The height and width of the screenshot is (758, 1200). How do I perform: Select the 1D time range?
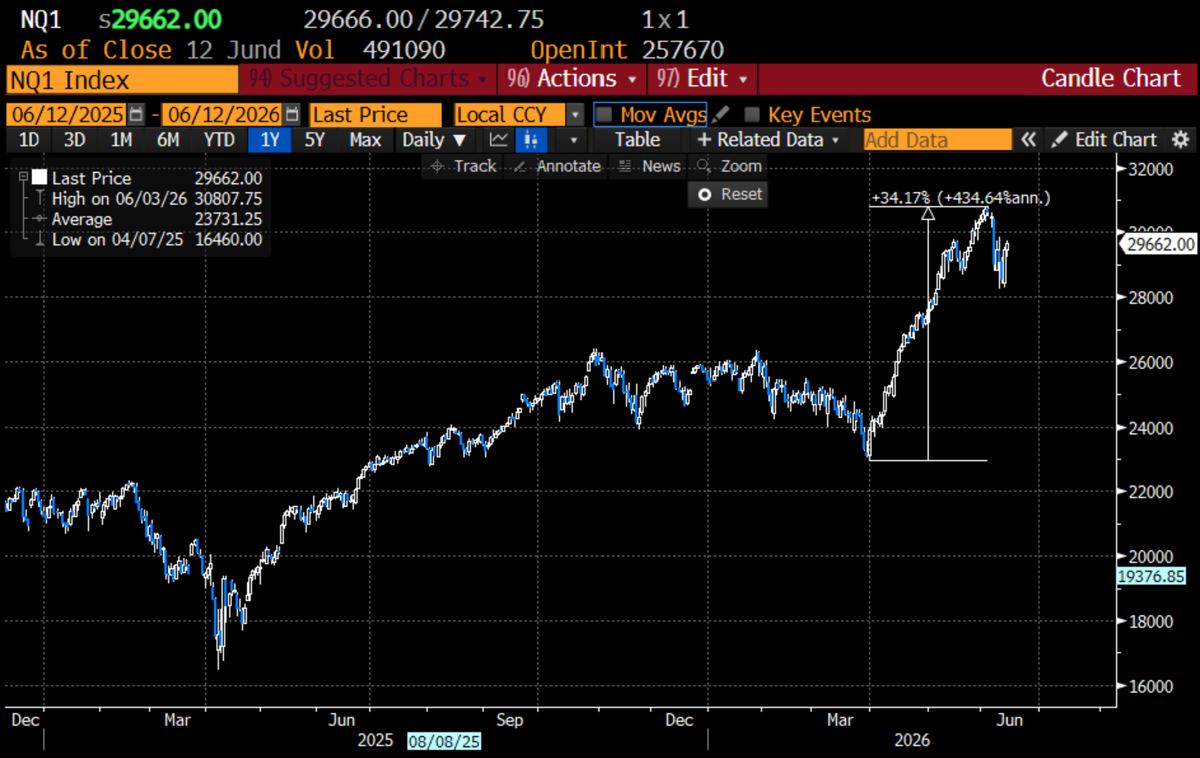pyautogui.click(x=30, y=140)
